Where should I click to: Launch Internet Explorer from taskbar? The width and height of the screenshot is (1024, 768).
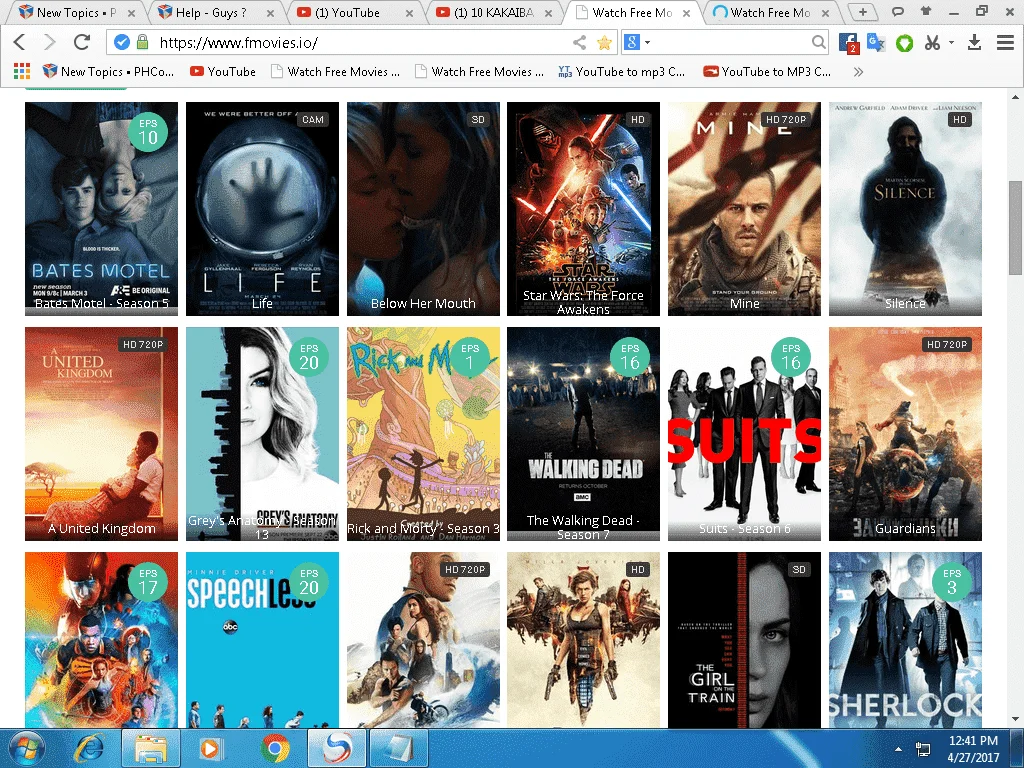(88, 748)
